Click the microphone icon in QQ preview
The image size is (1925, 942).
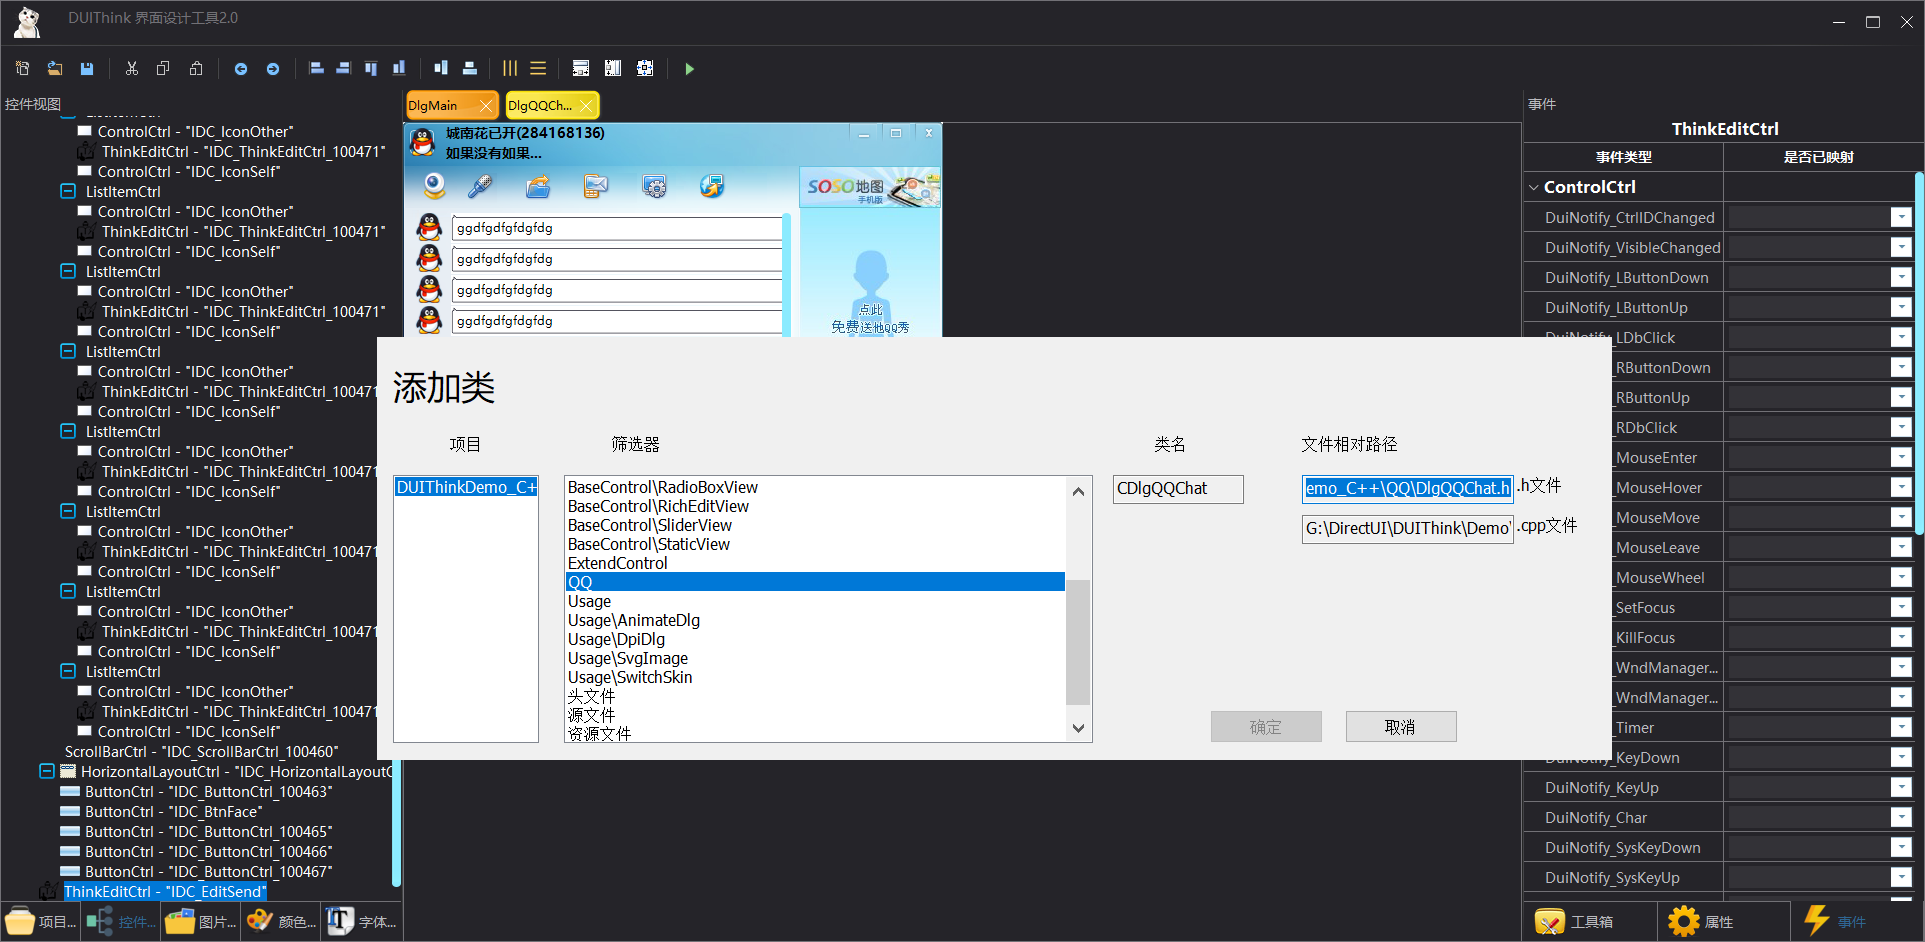pos(480,186)
